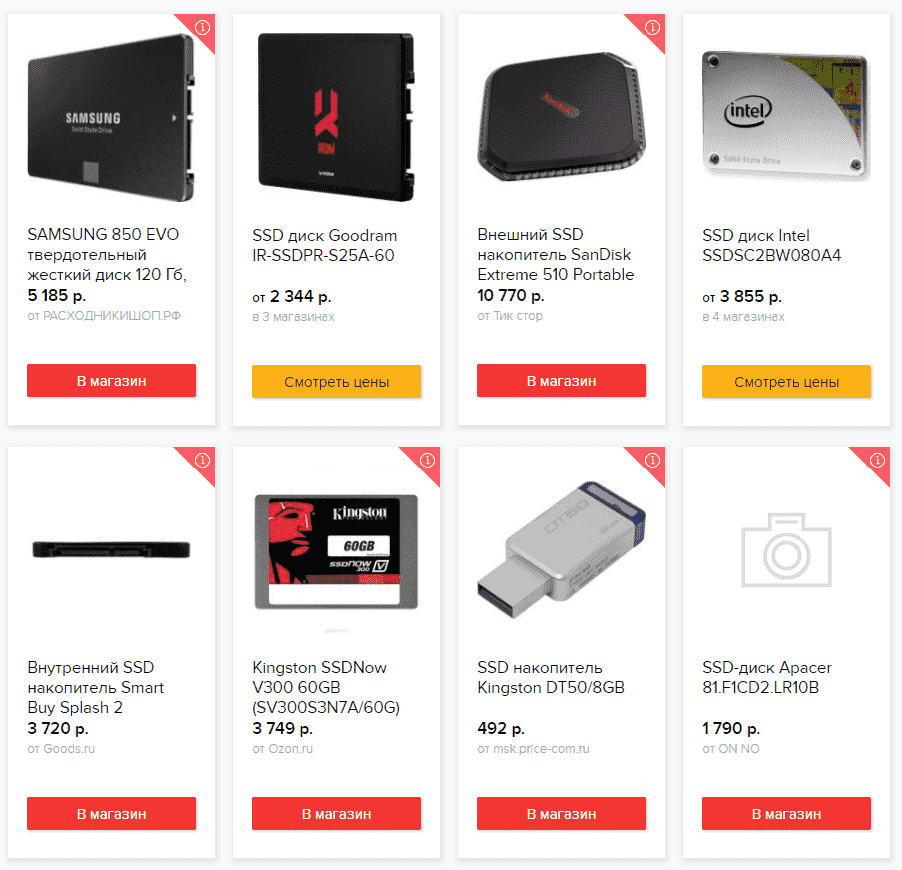
Task: Click info icon on Samsung 850 EVO card
Action: [202, 27]
